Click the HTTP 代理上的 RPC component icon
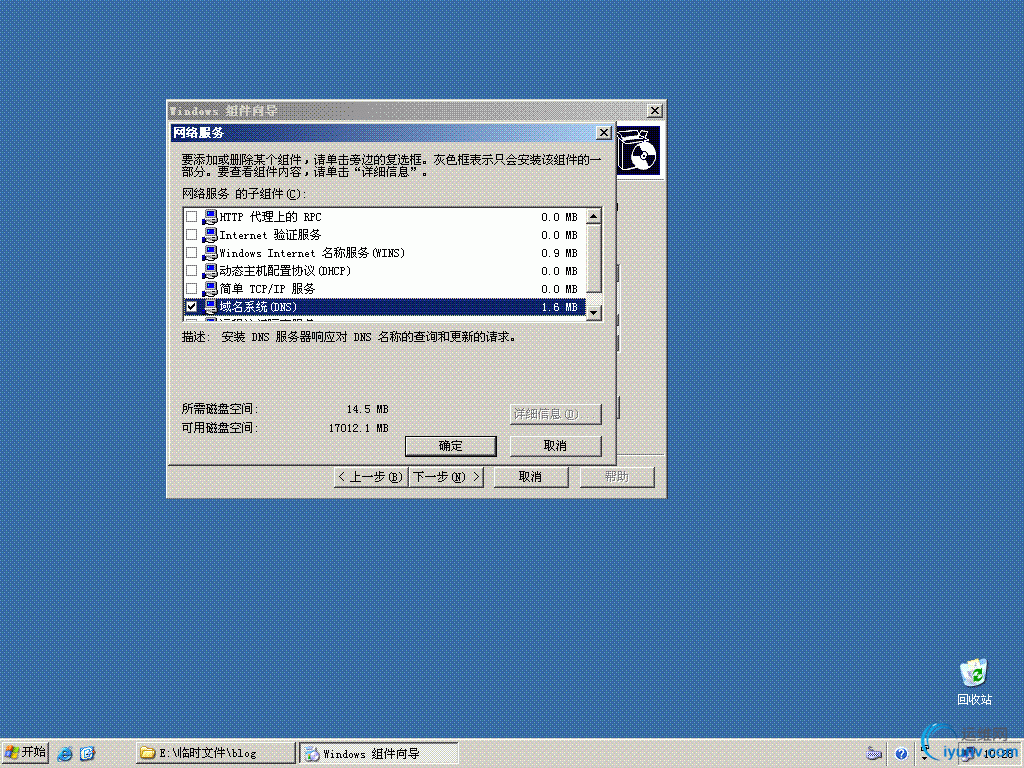Viewport: 1024px width, 768px height. (x=210, y=217)
